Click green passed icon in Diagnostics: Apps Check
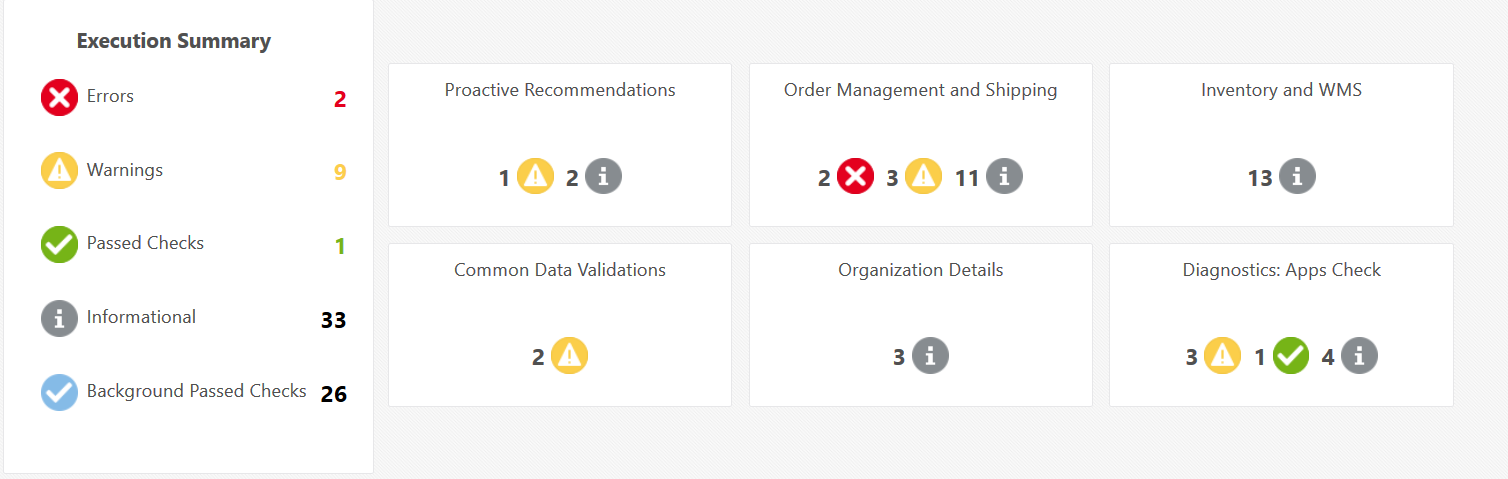This screenshot has height=479, width=1508. tap(1291, 355)
